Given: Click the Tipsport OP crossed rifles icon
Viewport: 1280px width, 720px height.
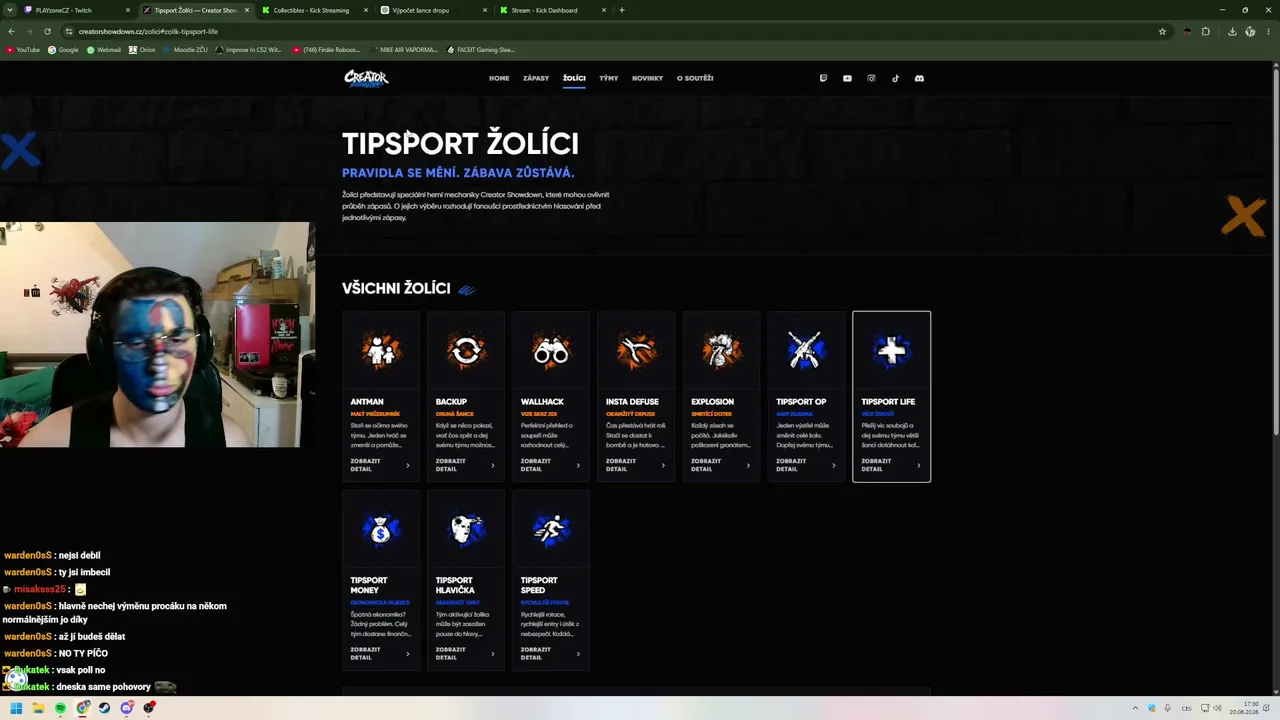Looking at the screenshot, I should point(806,350).
